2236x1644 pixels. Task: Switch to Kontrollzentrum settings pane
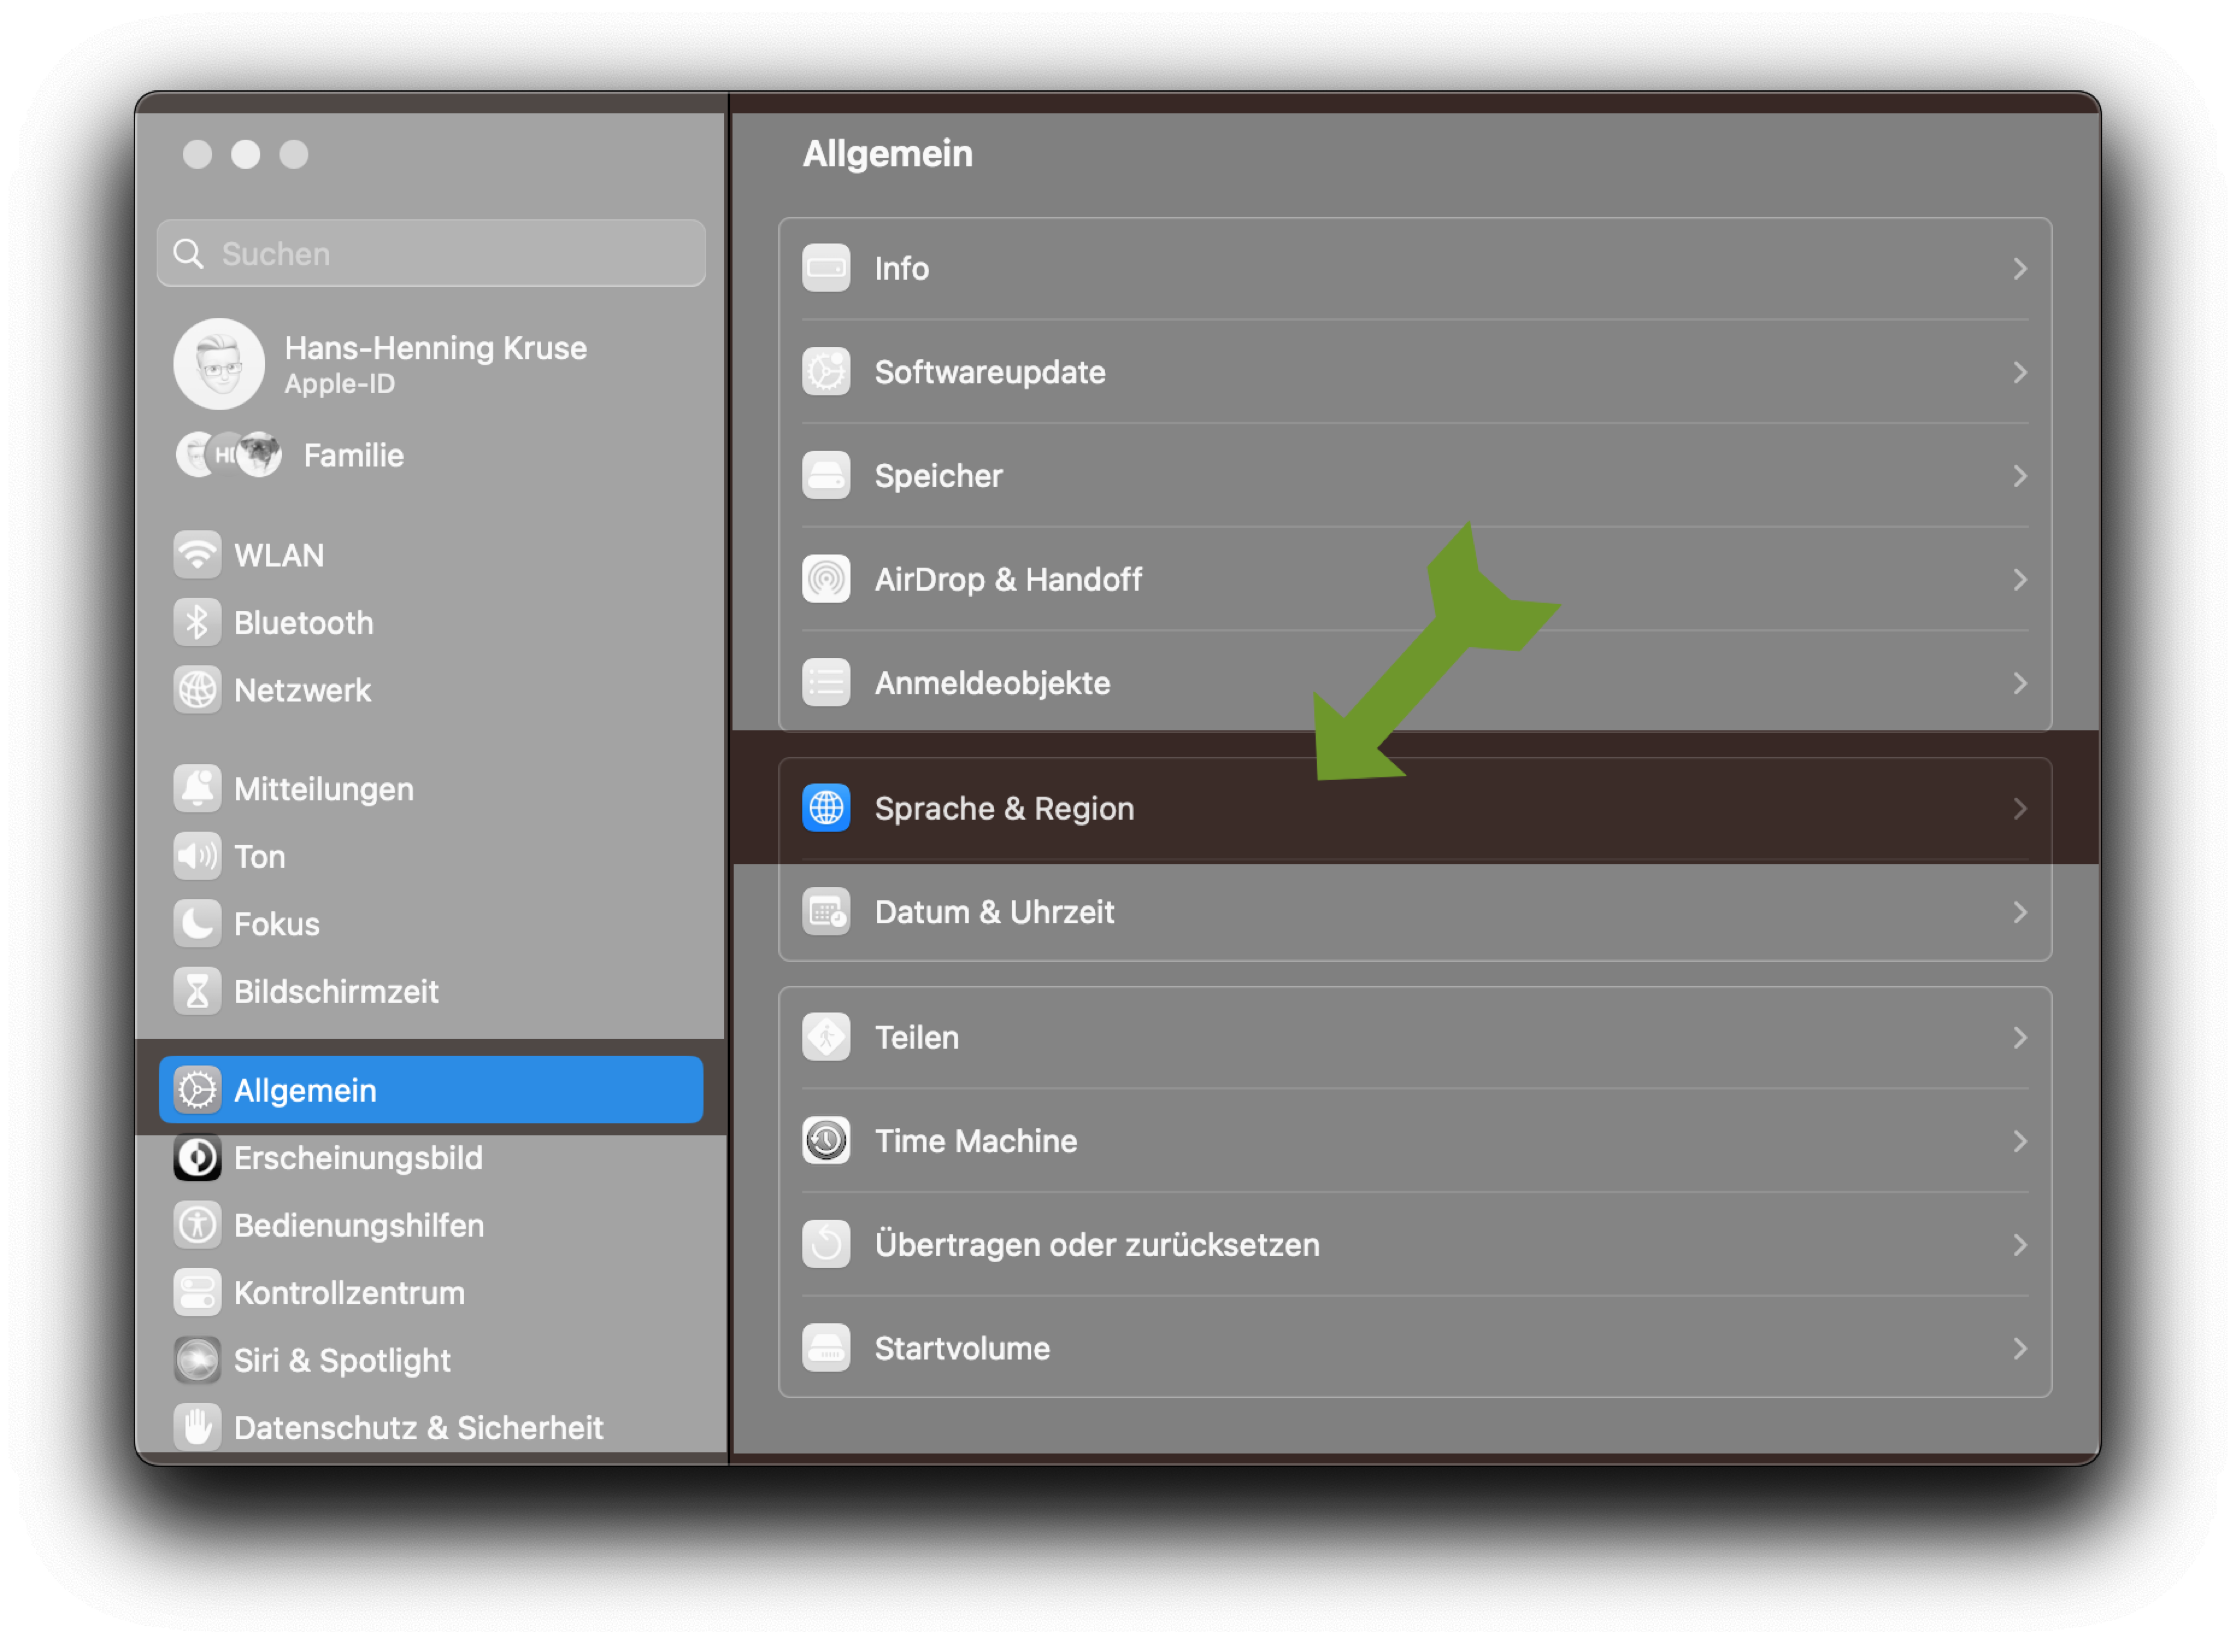click(349, 1293)
